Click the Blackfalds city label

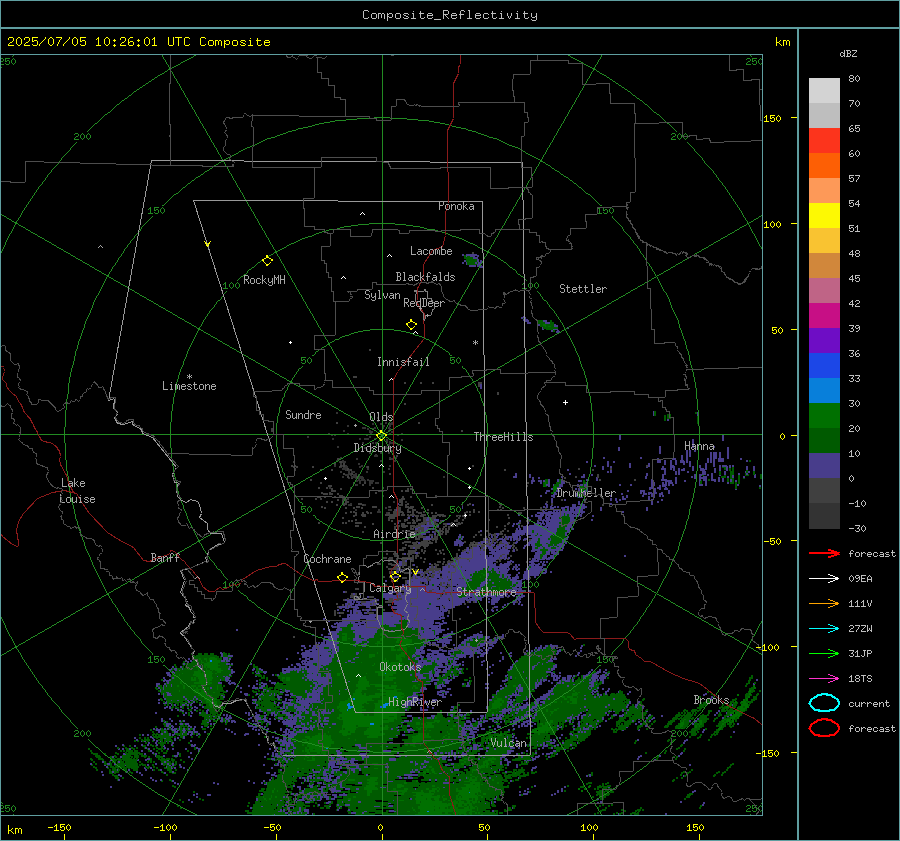click(x=425, y=277)
